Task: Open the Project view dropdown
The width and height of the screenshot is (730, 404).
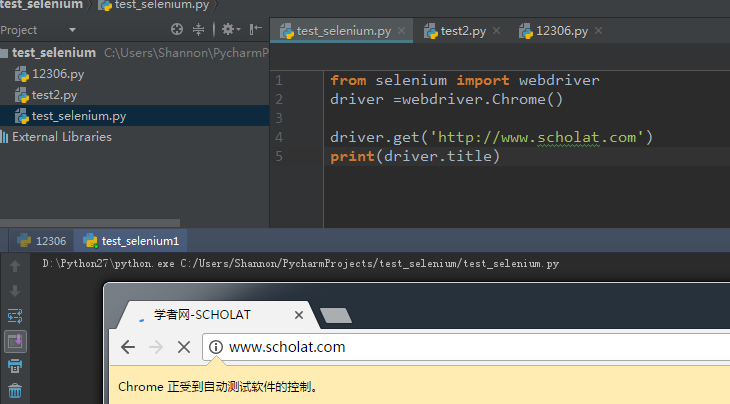Action: click(x=72, y=30)
